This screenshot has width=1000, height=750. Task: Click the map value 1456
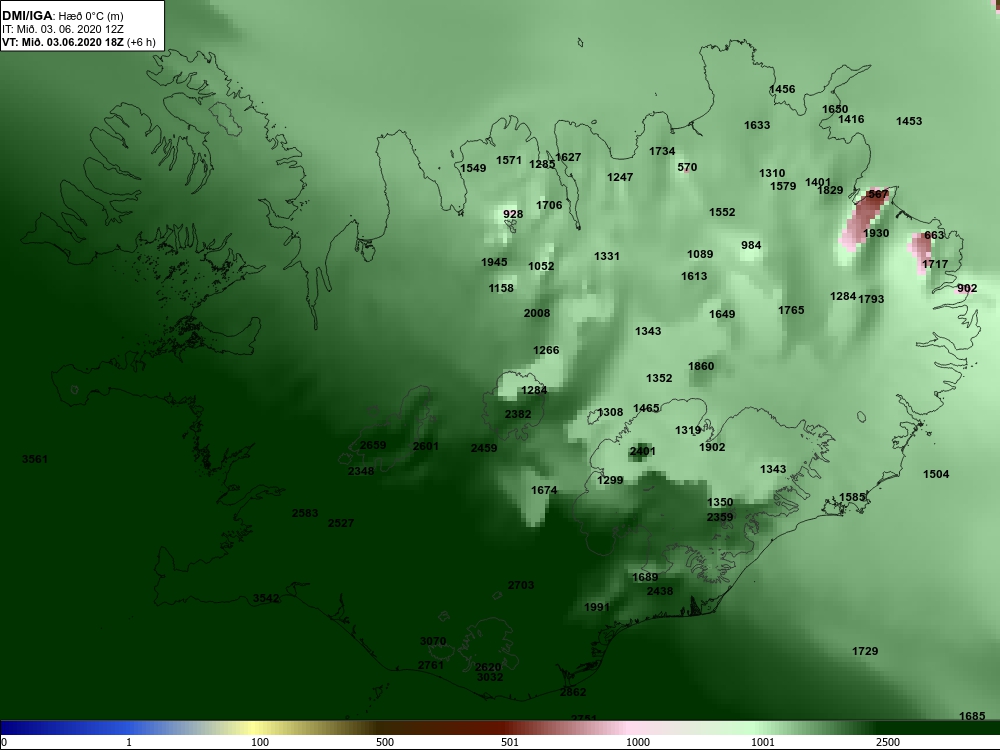[783, 89]
